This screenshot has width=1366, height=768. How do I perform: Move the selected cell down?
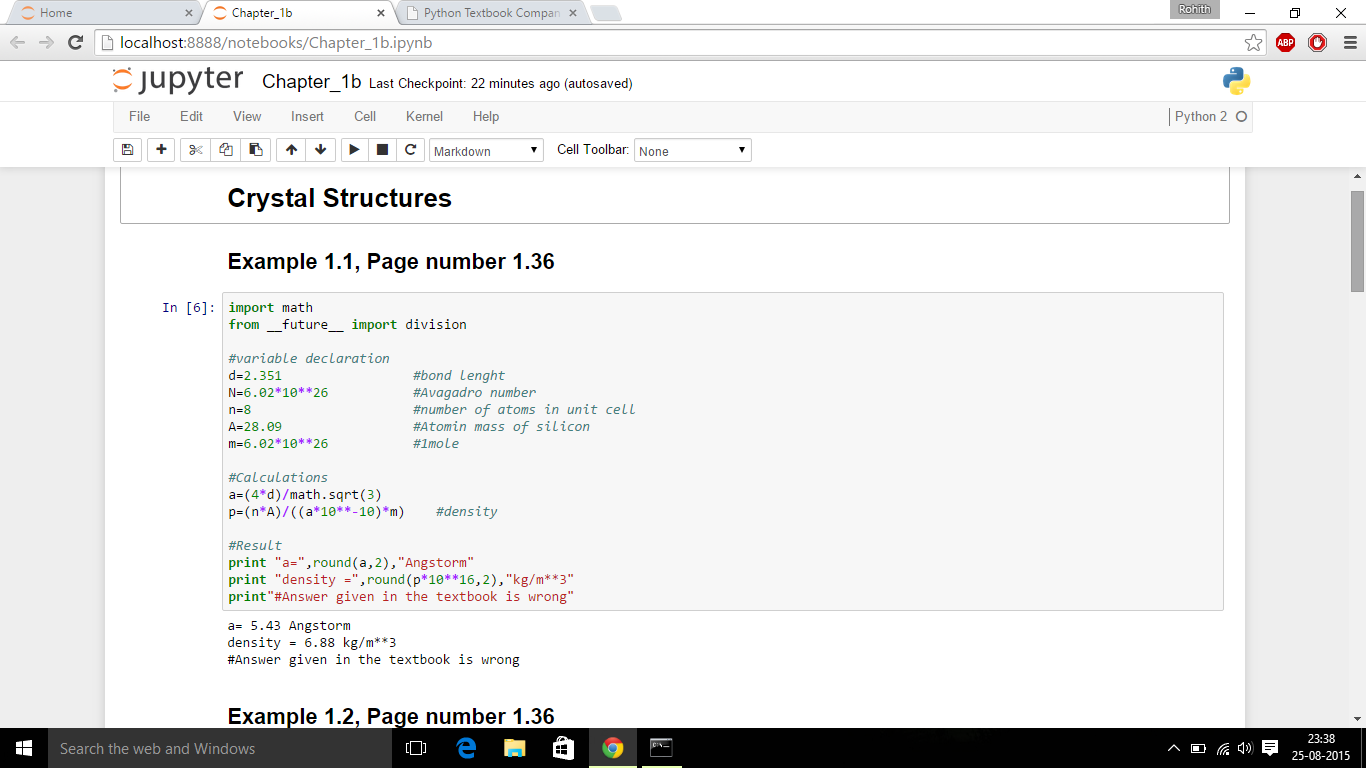[x=320, y=150]
